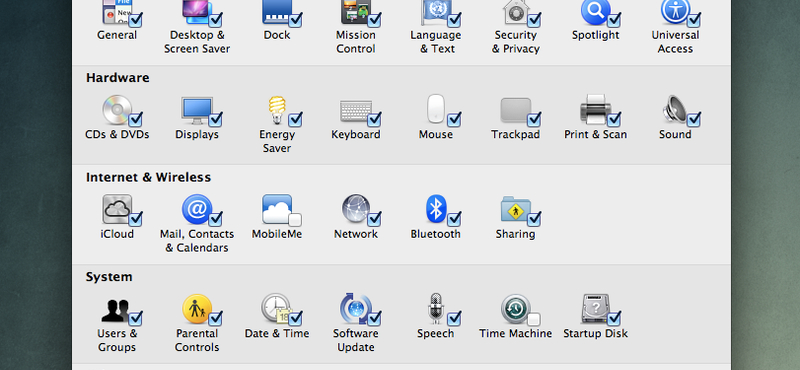Image resolution: width=800 pixels, height=370 pixels.
Task: Open Network globe icon
Action: click(x=356, y=209)
